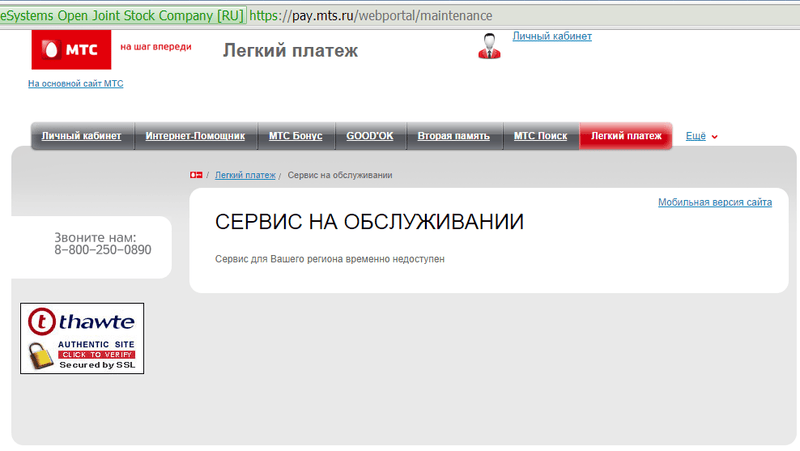Switch to the МТС Бонус tab
This screenshot has width=800, height=451.
(296, 136)
